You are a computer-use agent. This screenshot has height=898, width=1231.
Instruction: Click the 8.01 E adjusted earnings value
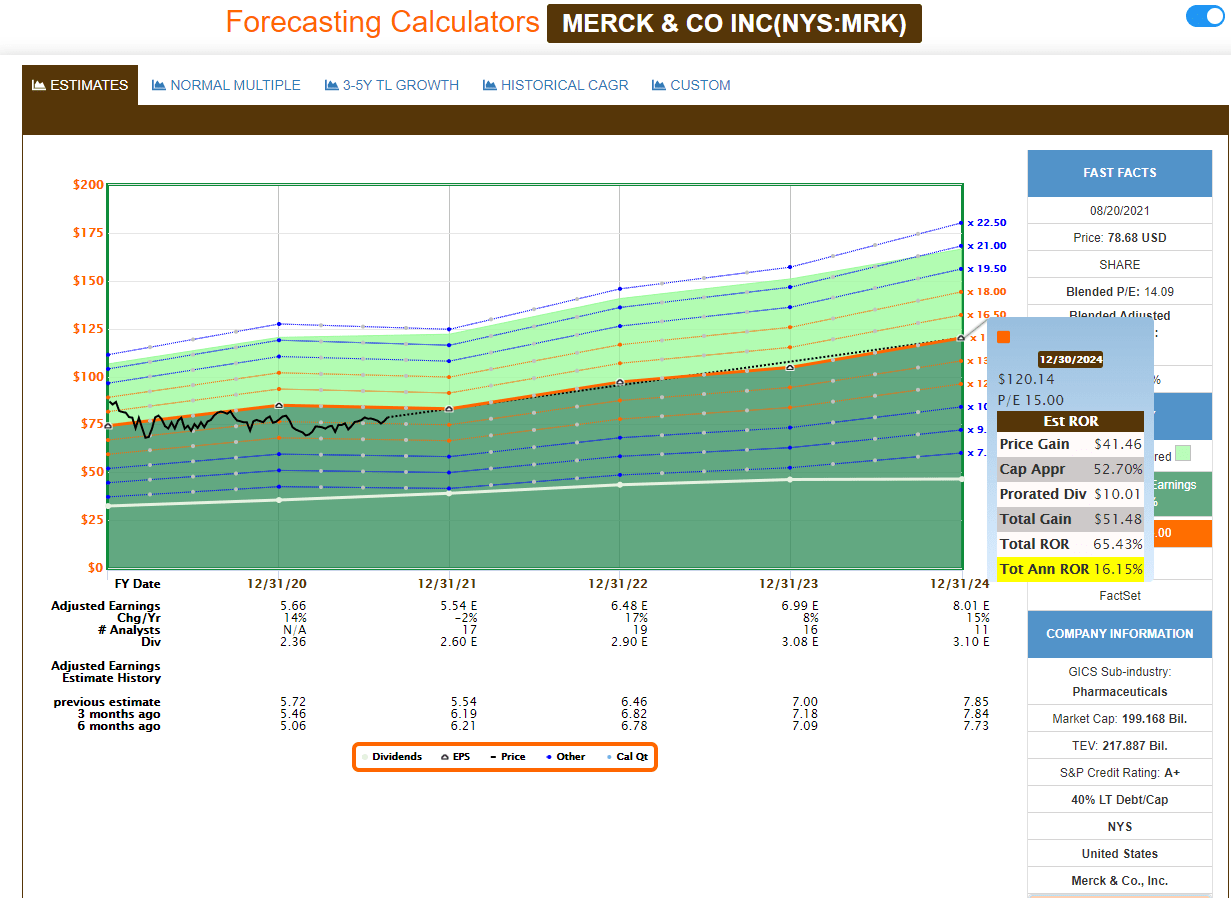pos(972,606)
